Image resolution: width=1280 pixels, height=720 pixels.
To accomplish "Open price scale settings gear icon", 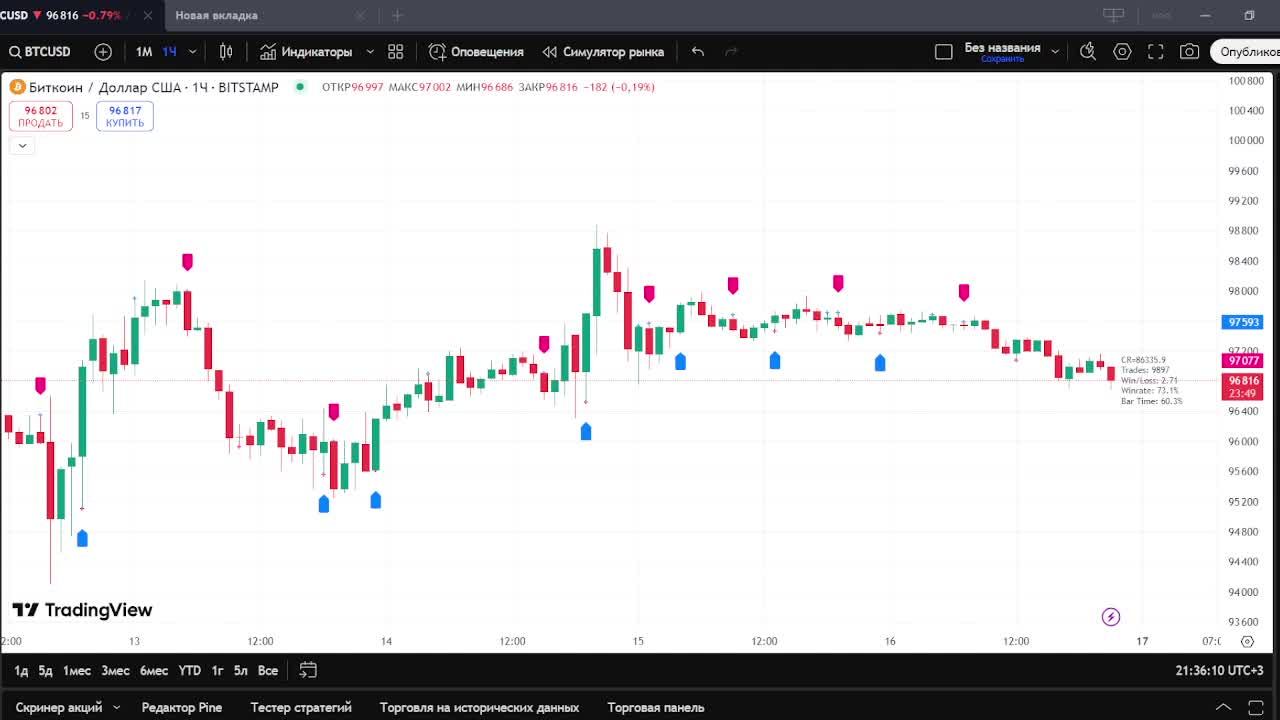I will (x=1247, y=642).
